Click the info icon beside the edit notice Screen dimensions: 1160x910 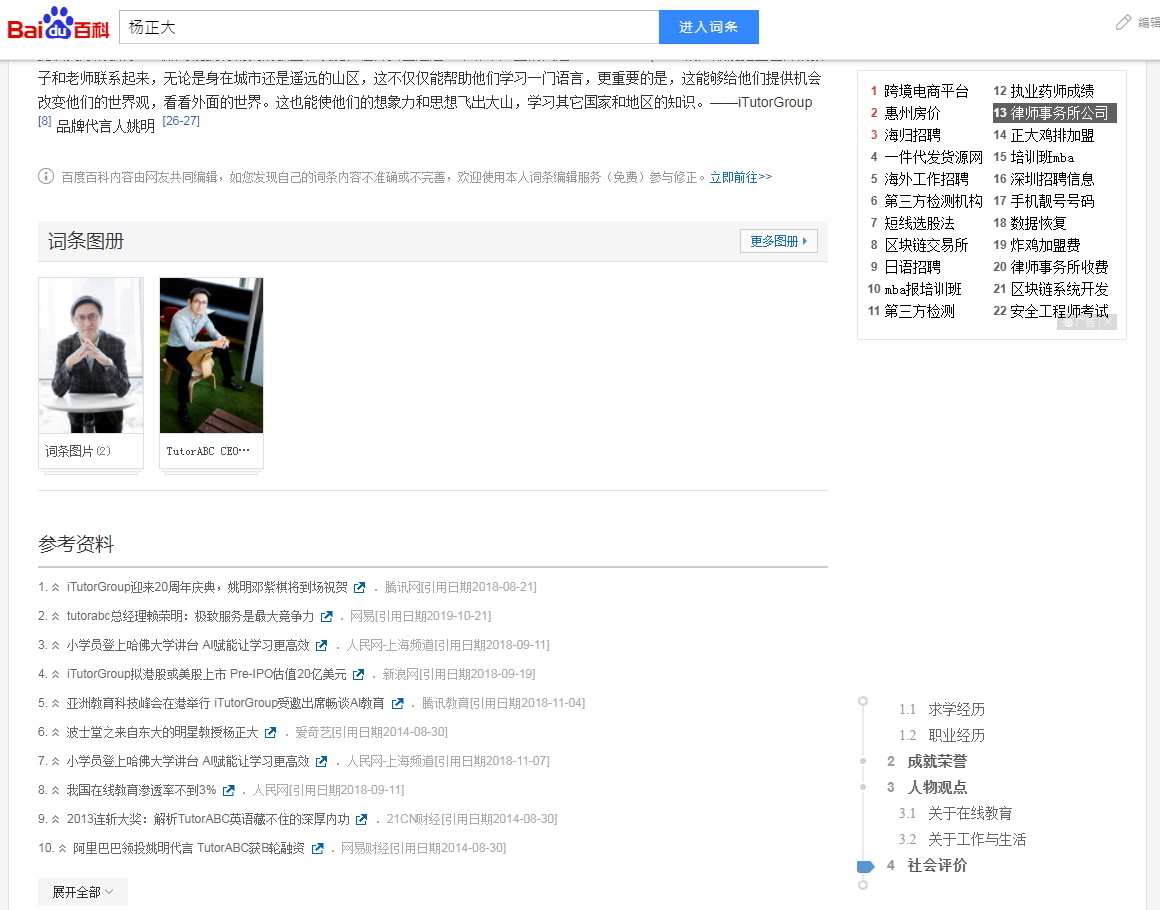click(x=46, y=177)
